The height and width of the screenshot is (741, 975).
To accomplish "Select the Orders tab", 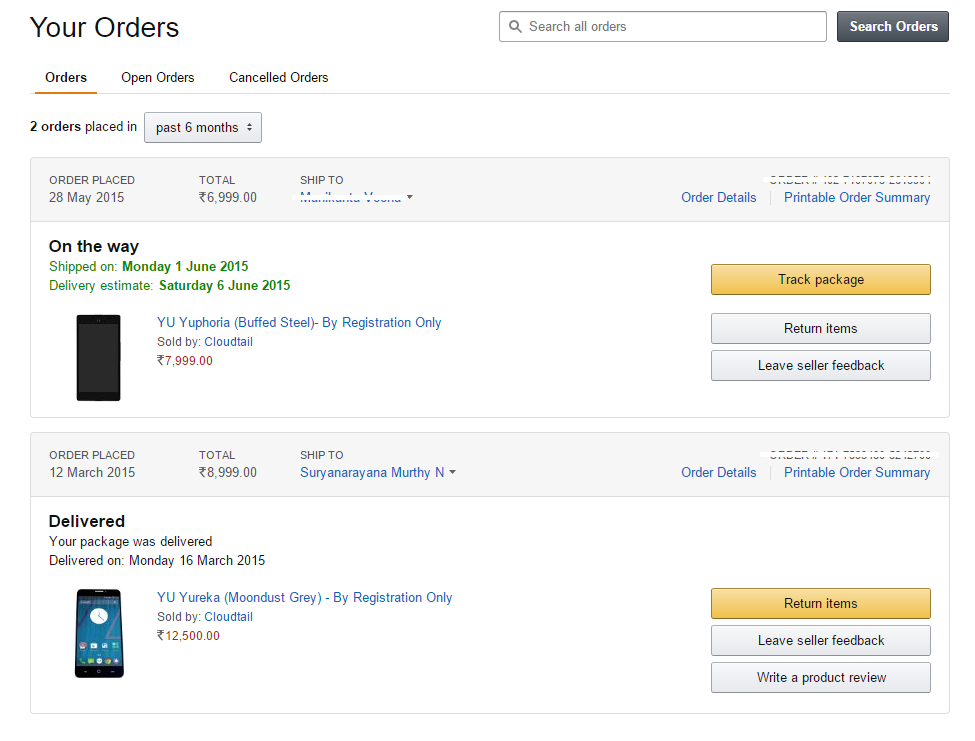I will tap(66, 78).
